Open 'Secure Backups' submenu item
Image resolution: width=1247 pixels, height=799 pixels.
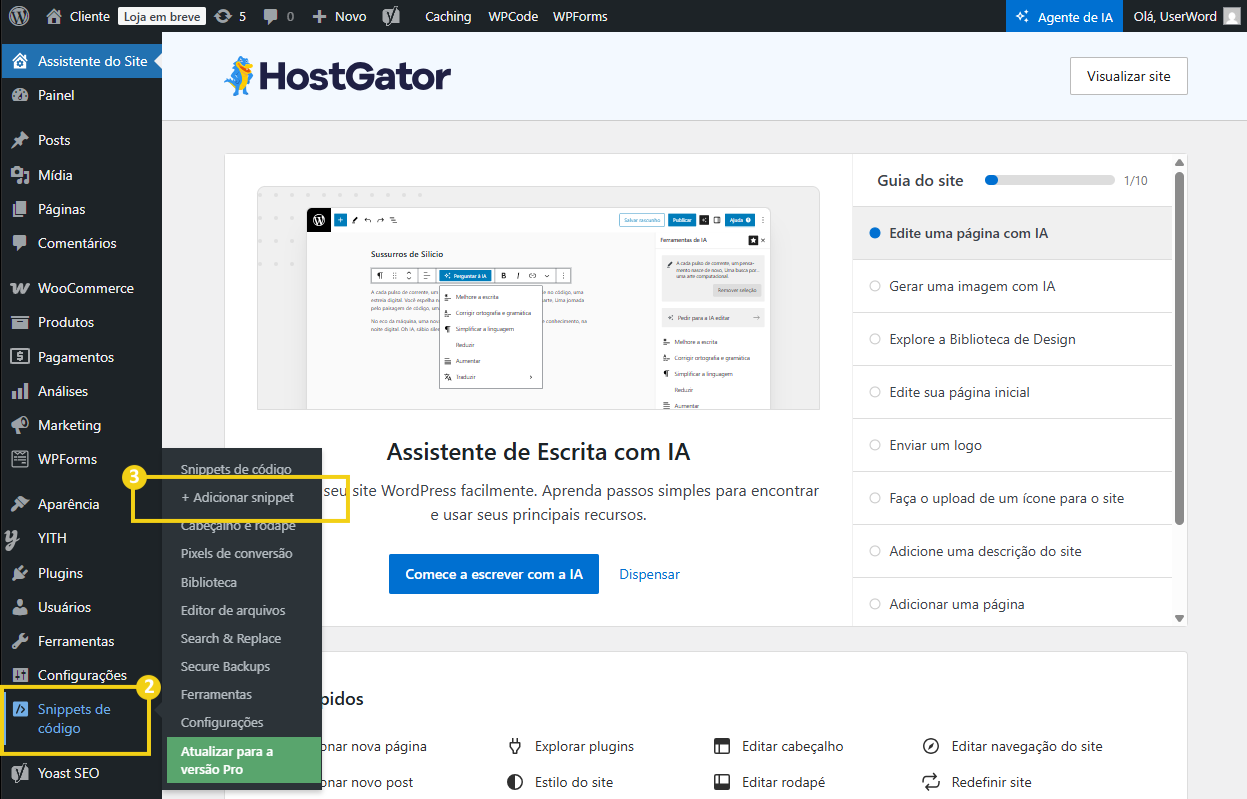(x=225, y=666)
